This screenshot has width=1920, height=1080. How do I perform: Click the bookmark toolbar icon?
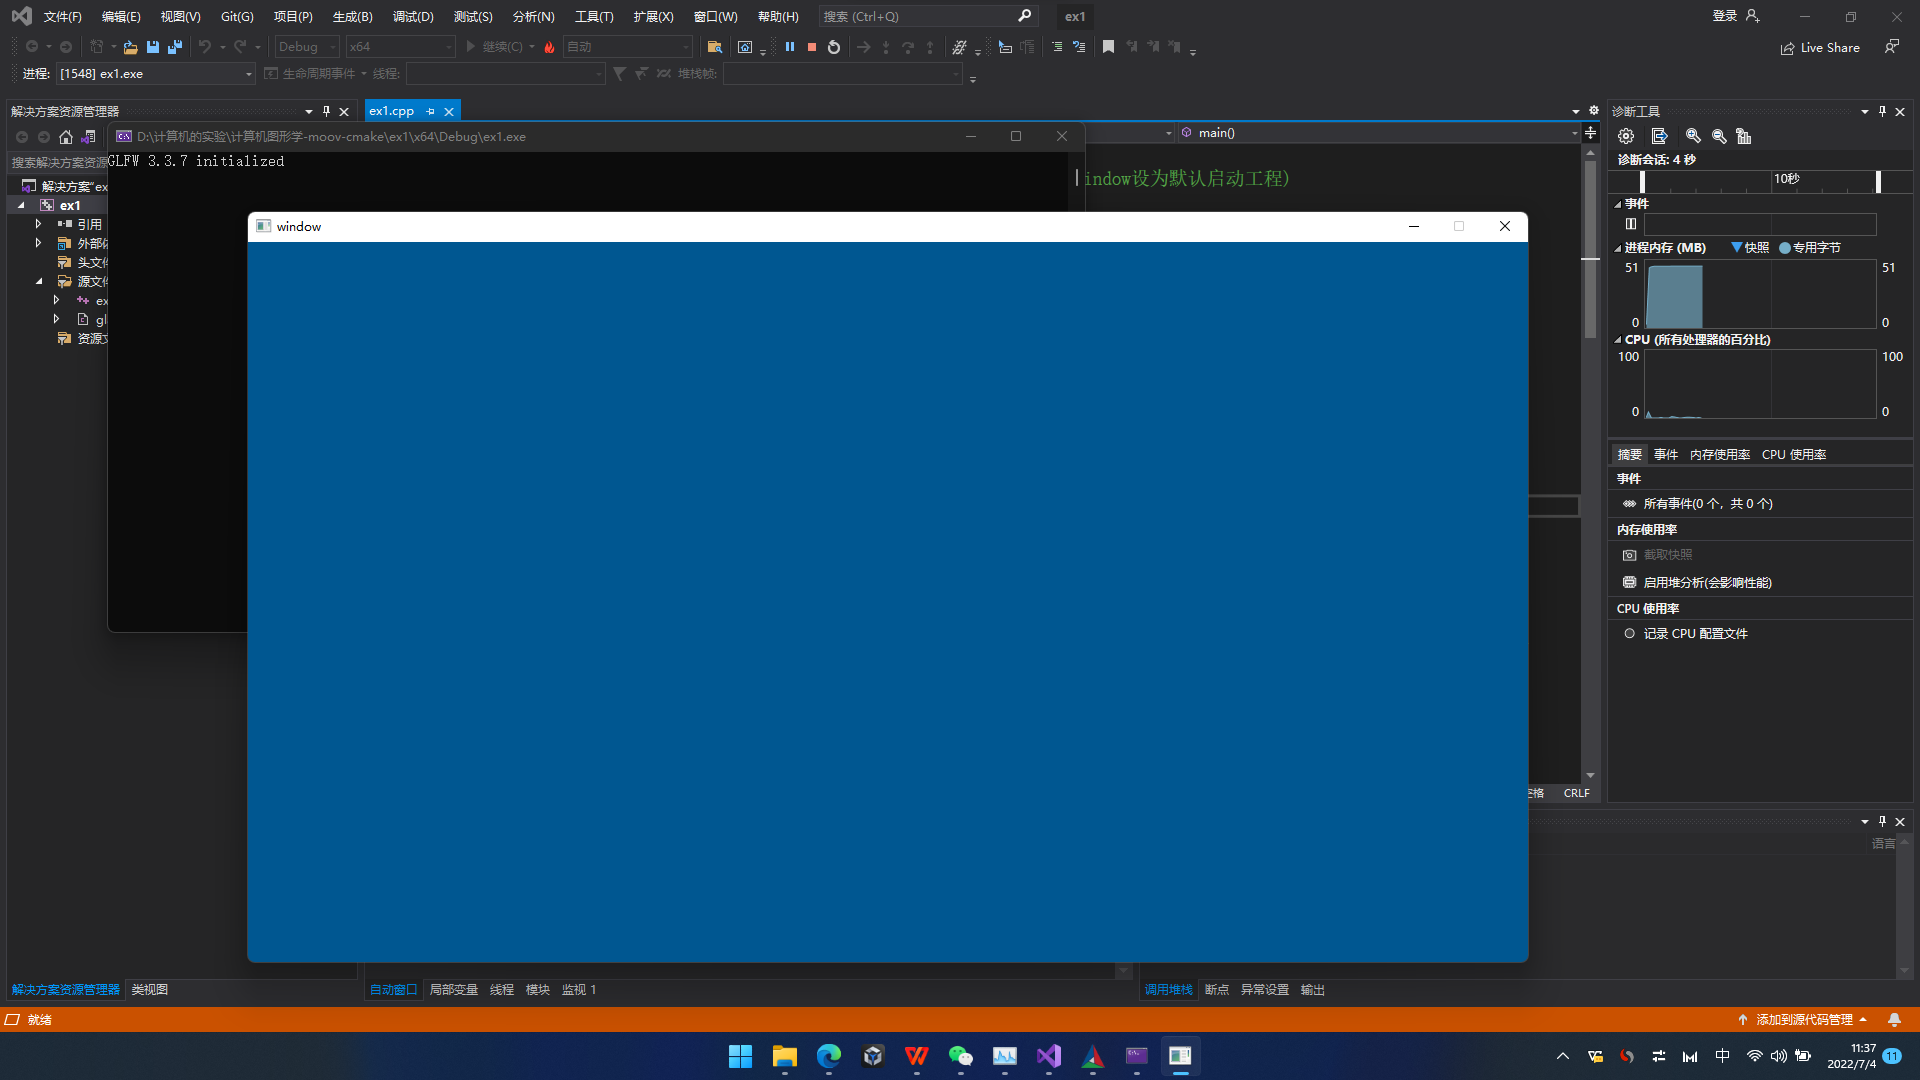(x=1108, y=47)
